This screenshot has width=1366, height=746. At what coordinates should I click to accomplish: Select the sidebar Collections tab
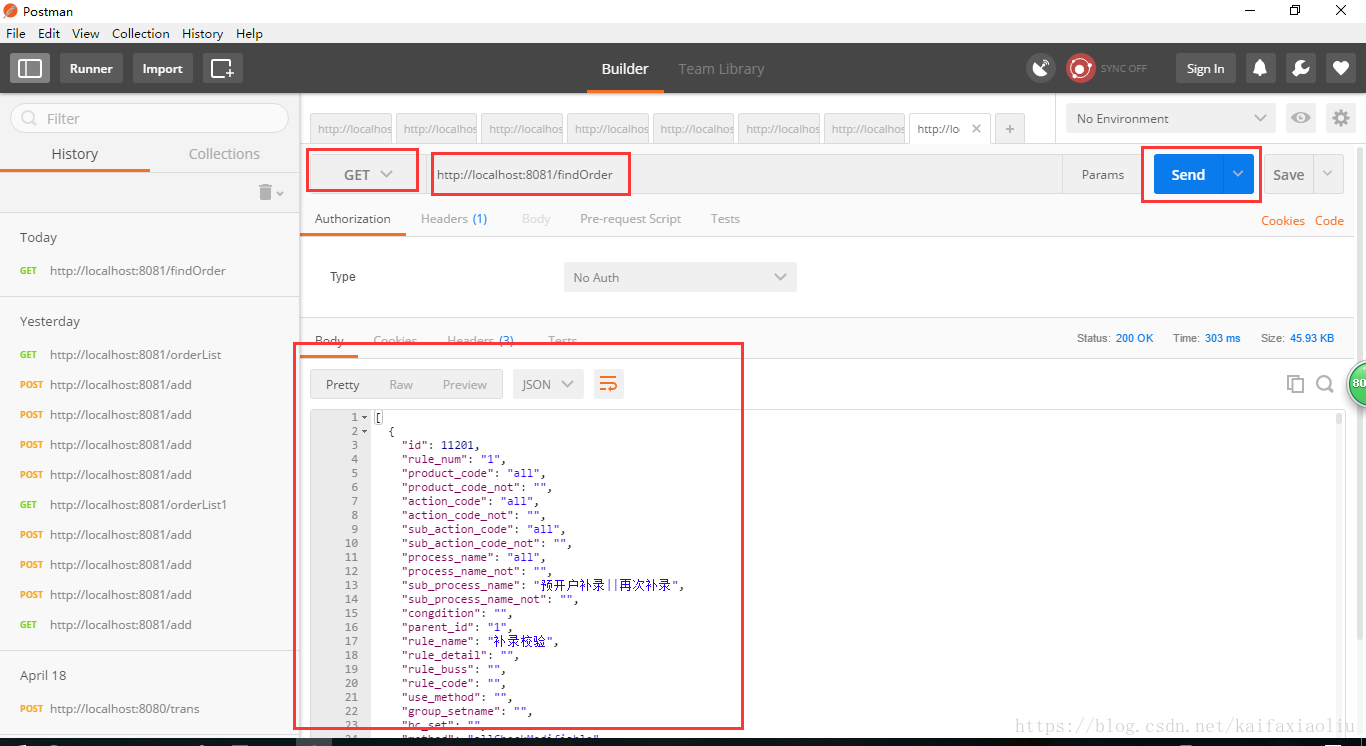pyautogui.click(x=224, y=154)
